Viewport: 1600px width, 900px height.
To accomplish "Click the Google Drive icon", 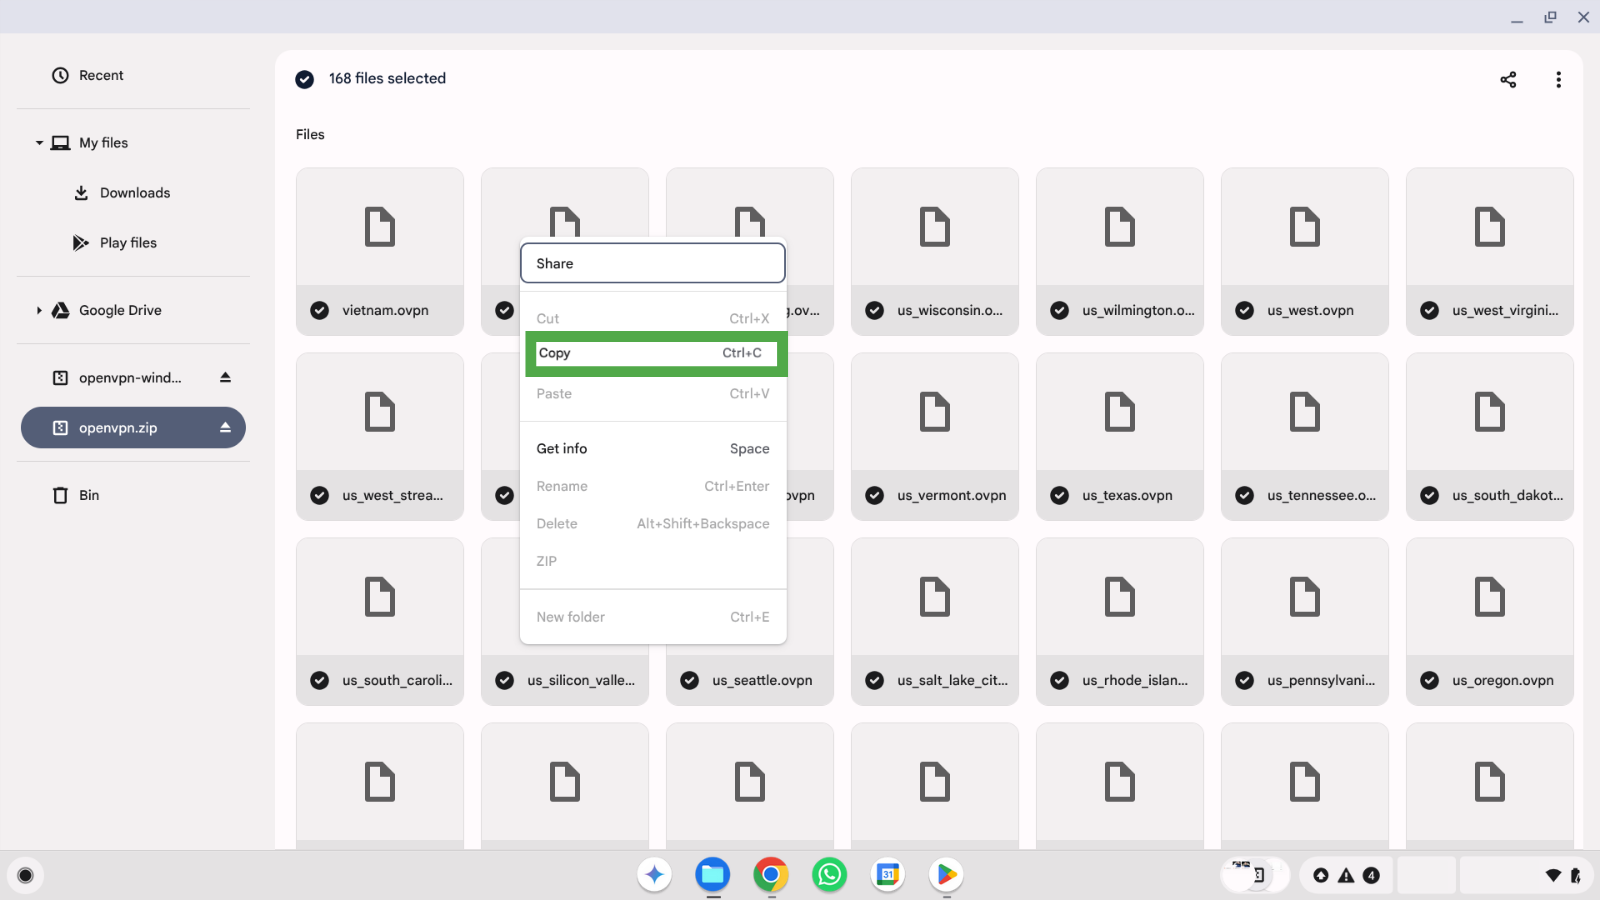I will click(61, 310).
